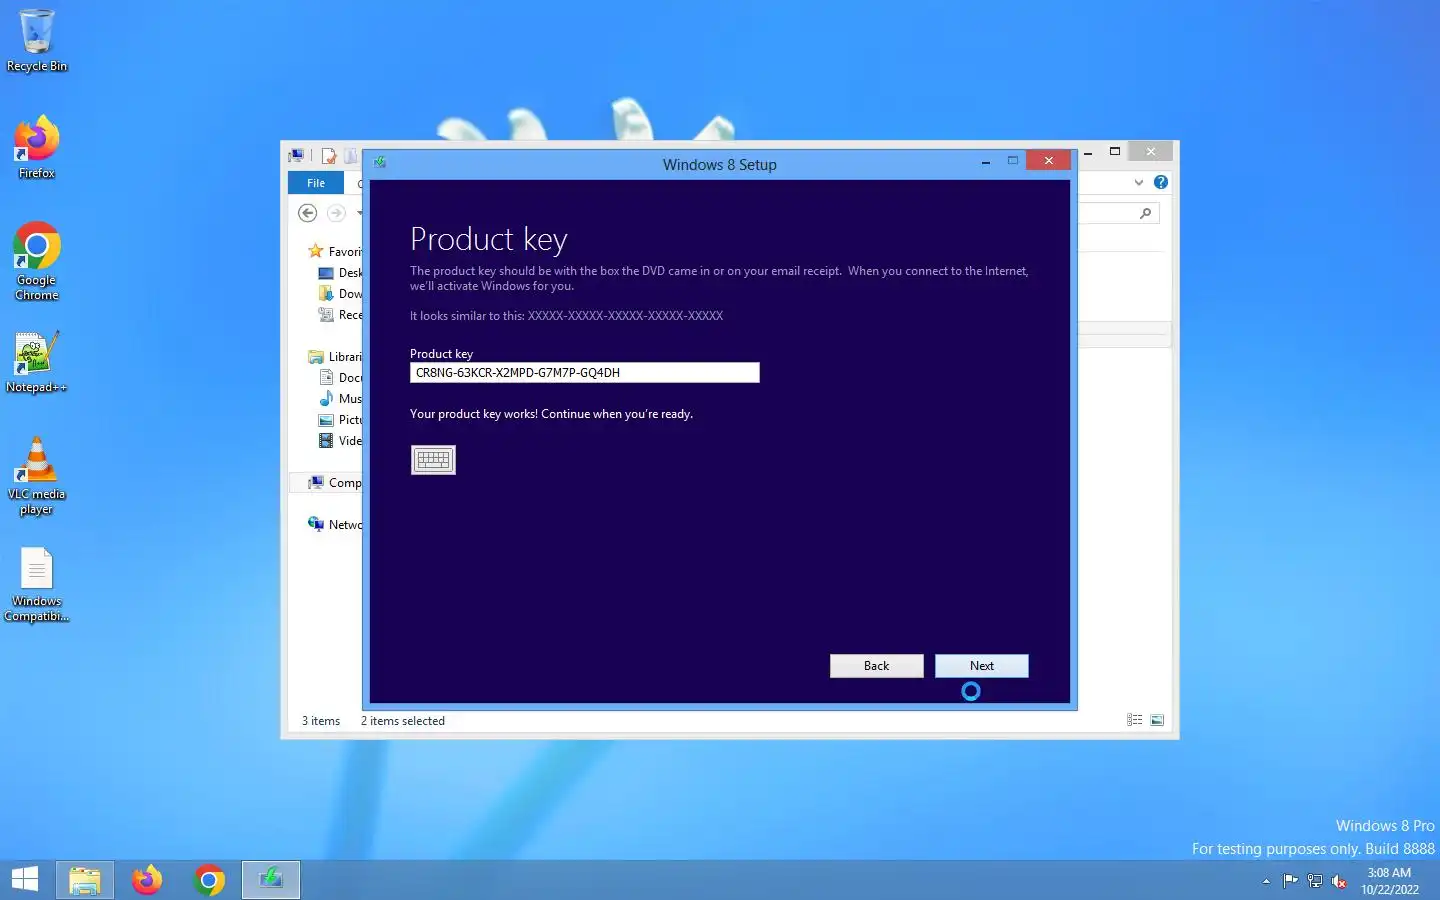
Task: Open Documents library in navigation pane
Action: coord(340,378)
